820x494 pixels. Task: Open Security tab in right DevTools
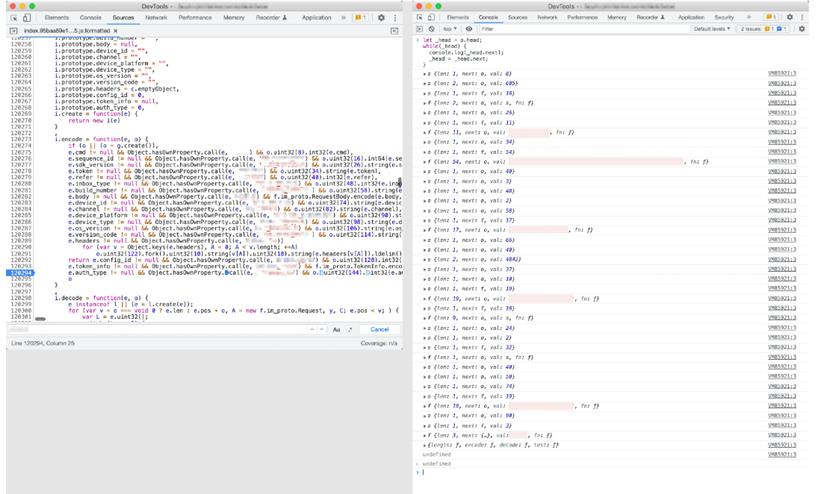click(x=724, y=17)
